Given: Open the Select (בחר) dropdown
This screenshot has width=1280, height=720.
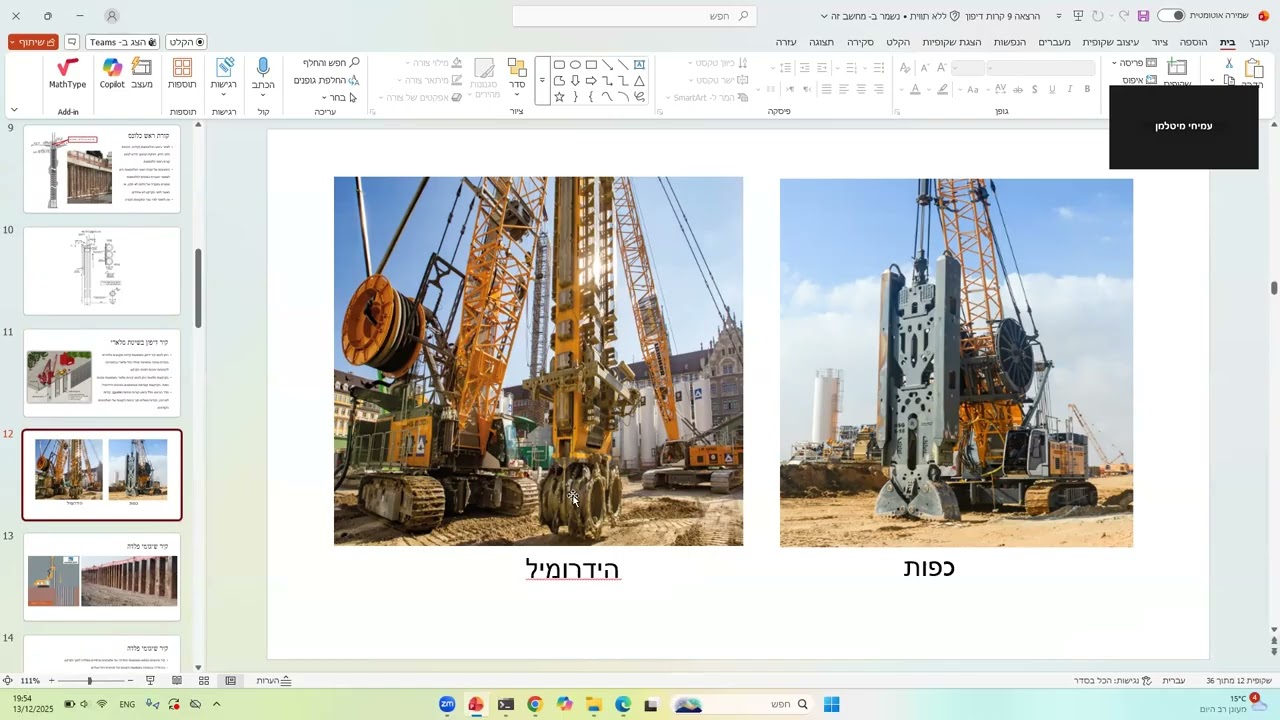Looking at the screenshot, I should coord(338,97).
